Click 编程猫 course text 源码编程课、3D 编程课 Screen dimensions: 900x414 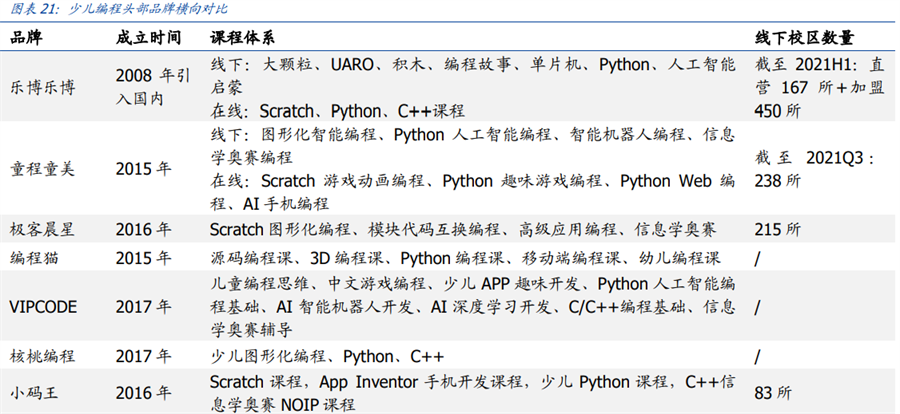[465, 258]
